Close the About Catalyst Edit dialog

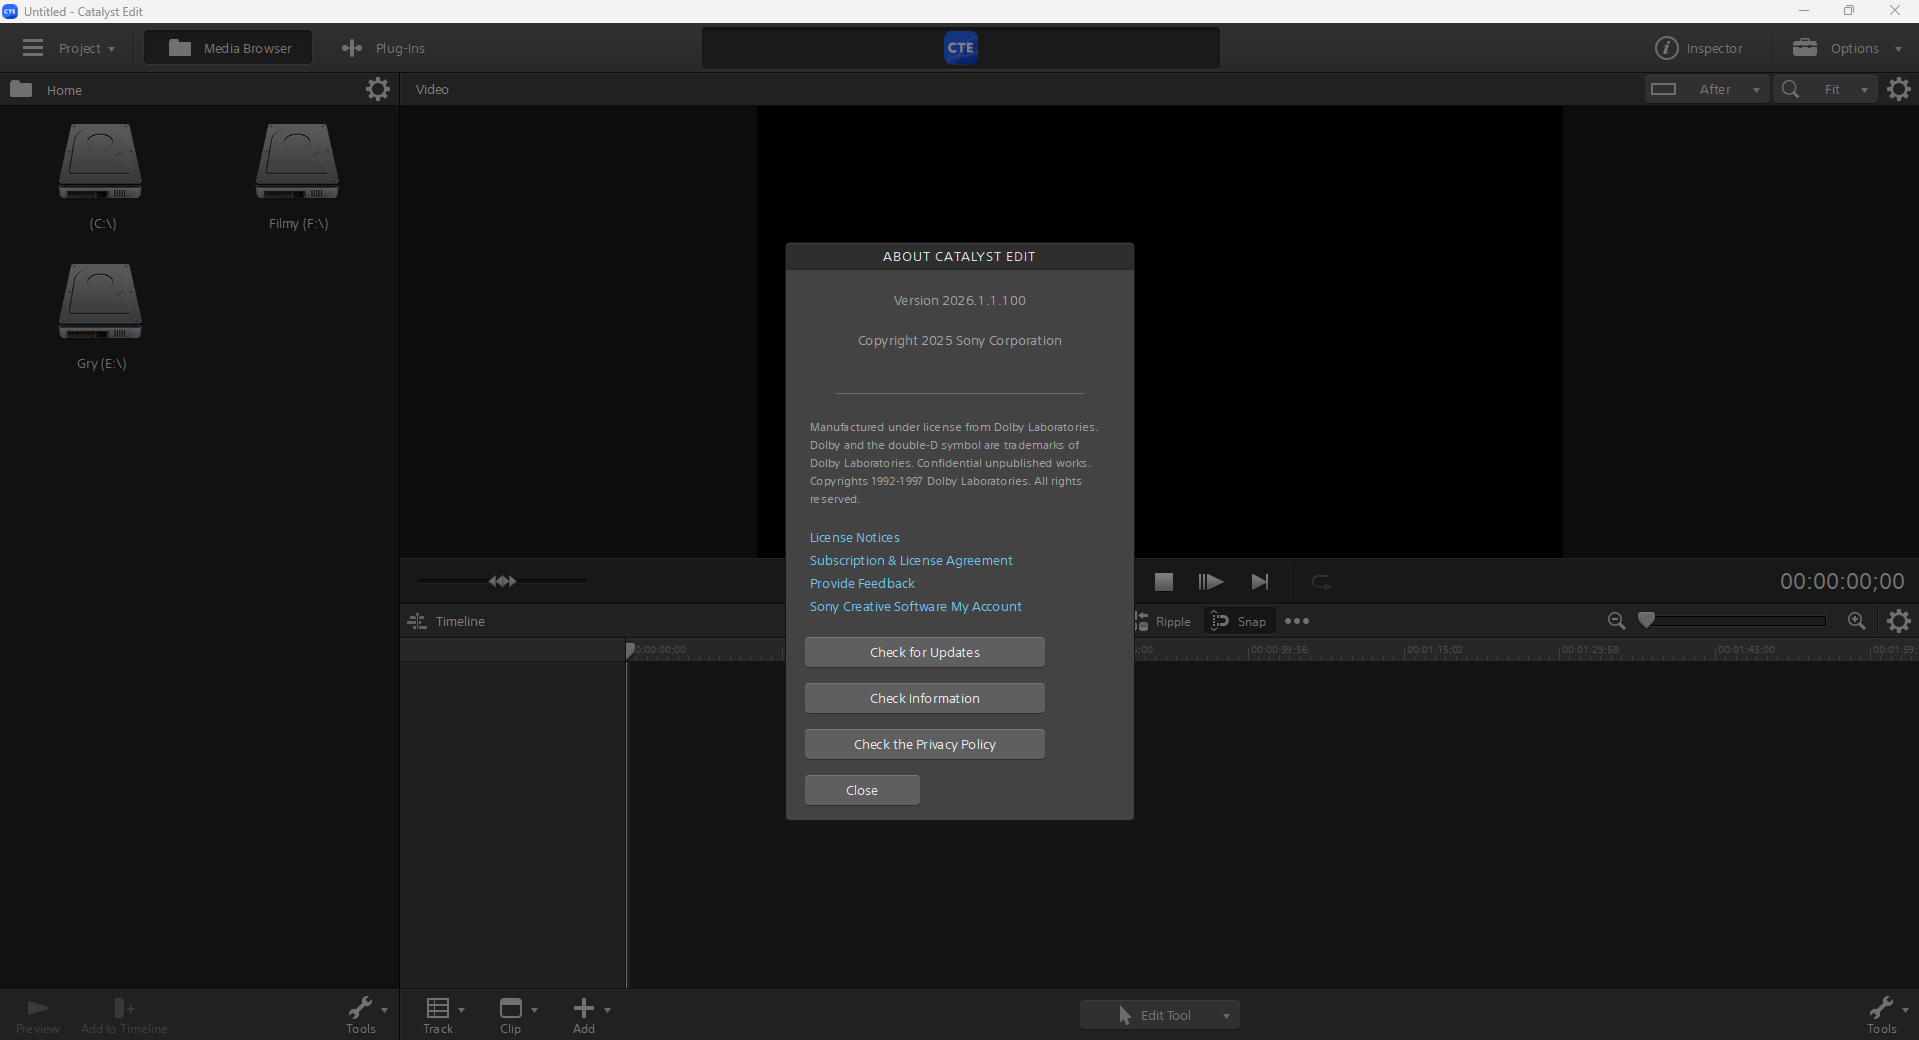coord(862,790)
